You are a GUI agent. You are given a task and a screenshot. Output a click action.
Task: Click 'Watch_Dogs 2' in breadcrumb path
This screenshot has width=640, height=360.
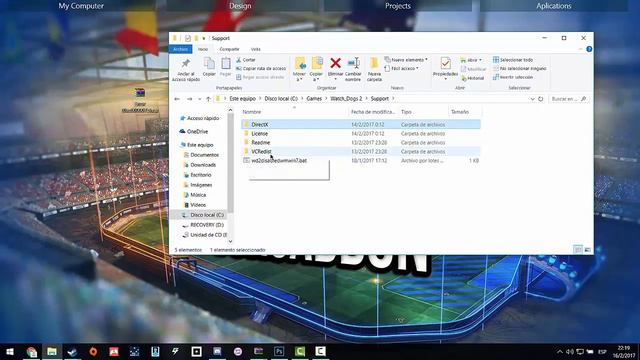(x=346, y=99)
